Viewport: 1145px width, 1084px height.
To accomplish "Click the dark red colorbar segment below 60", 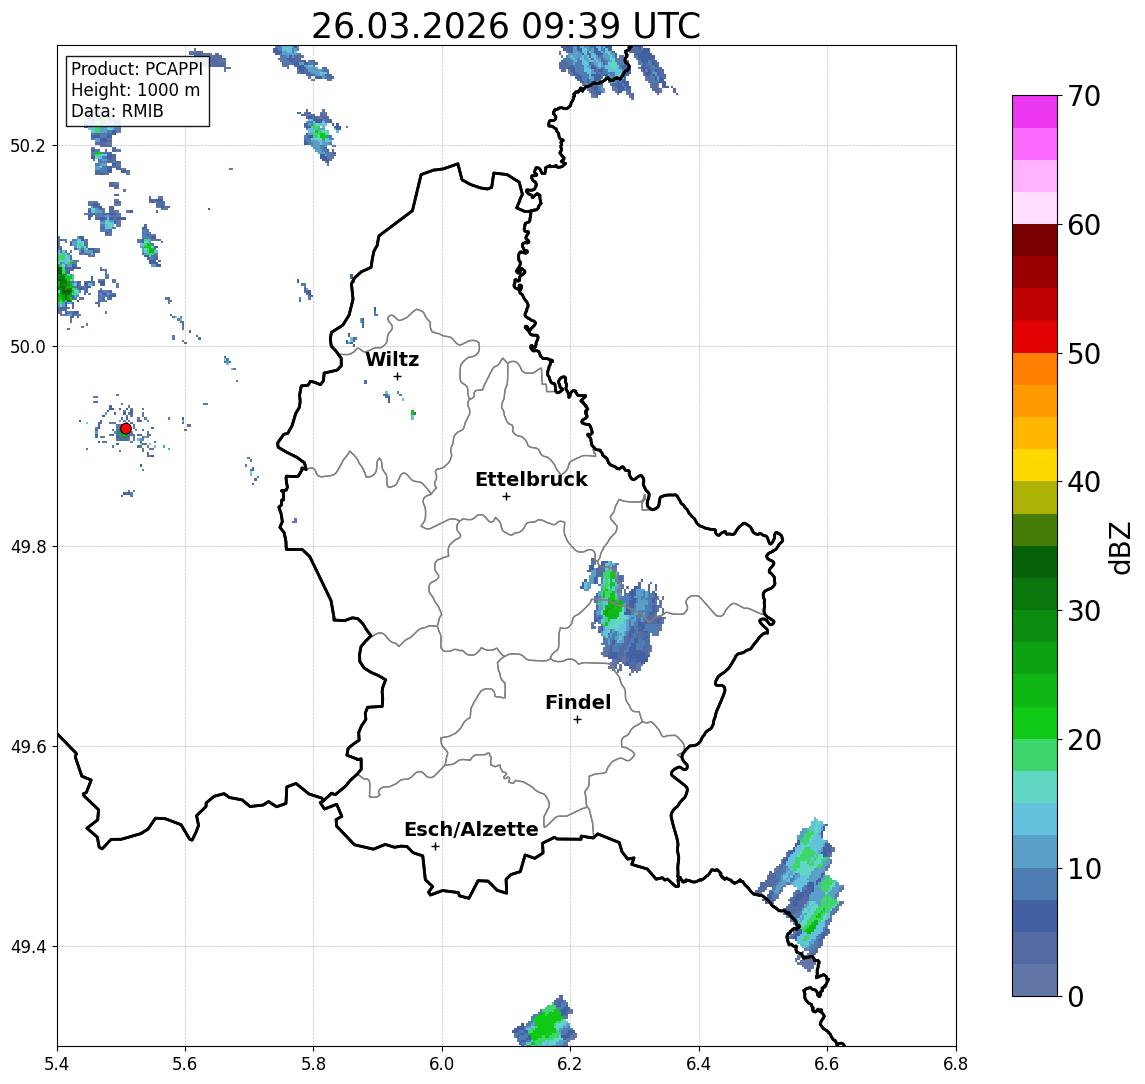I will (1035, 240).
